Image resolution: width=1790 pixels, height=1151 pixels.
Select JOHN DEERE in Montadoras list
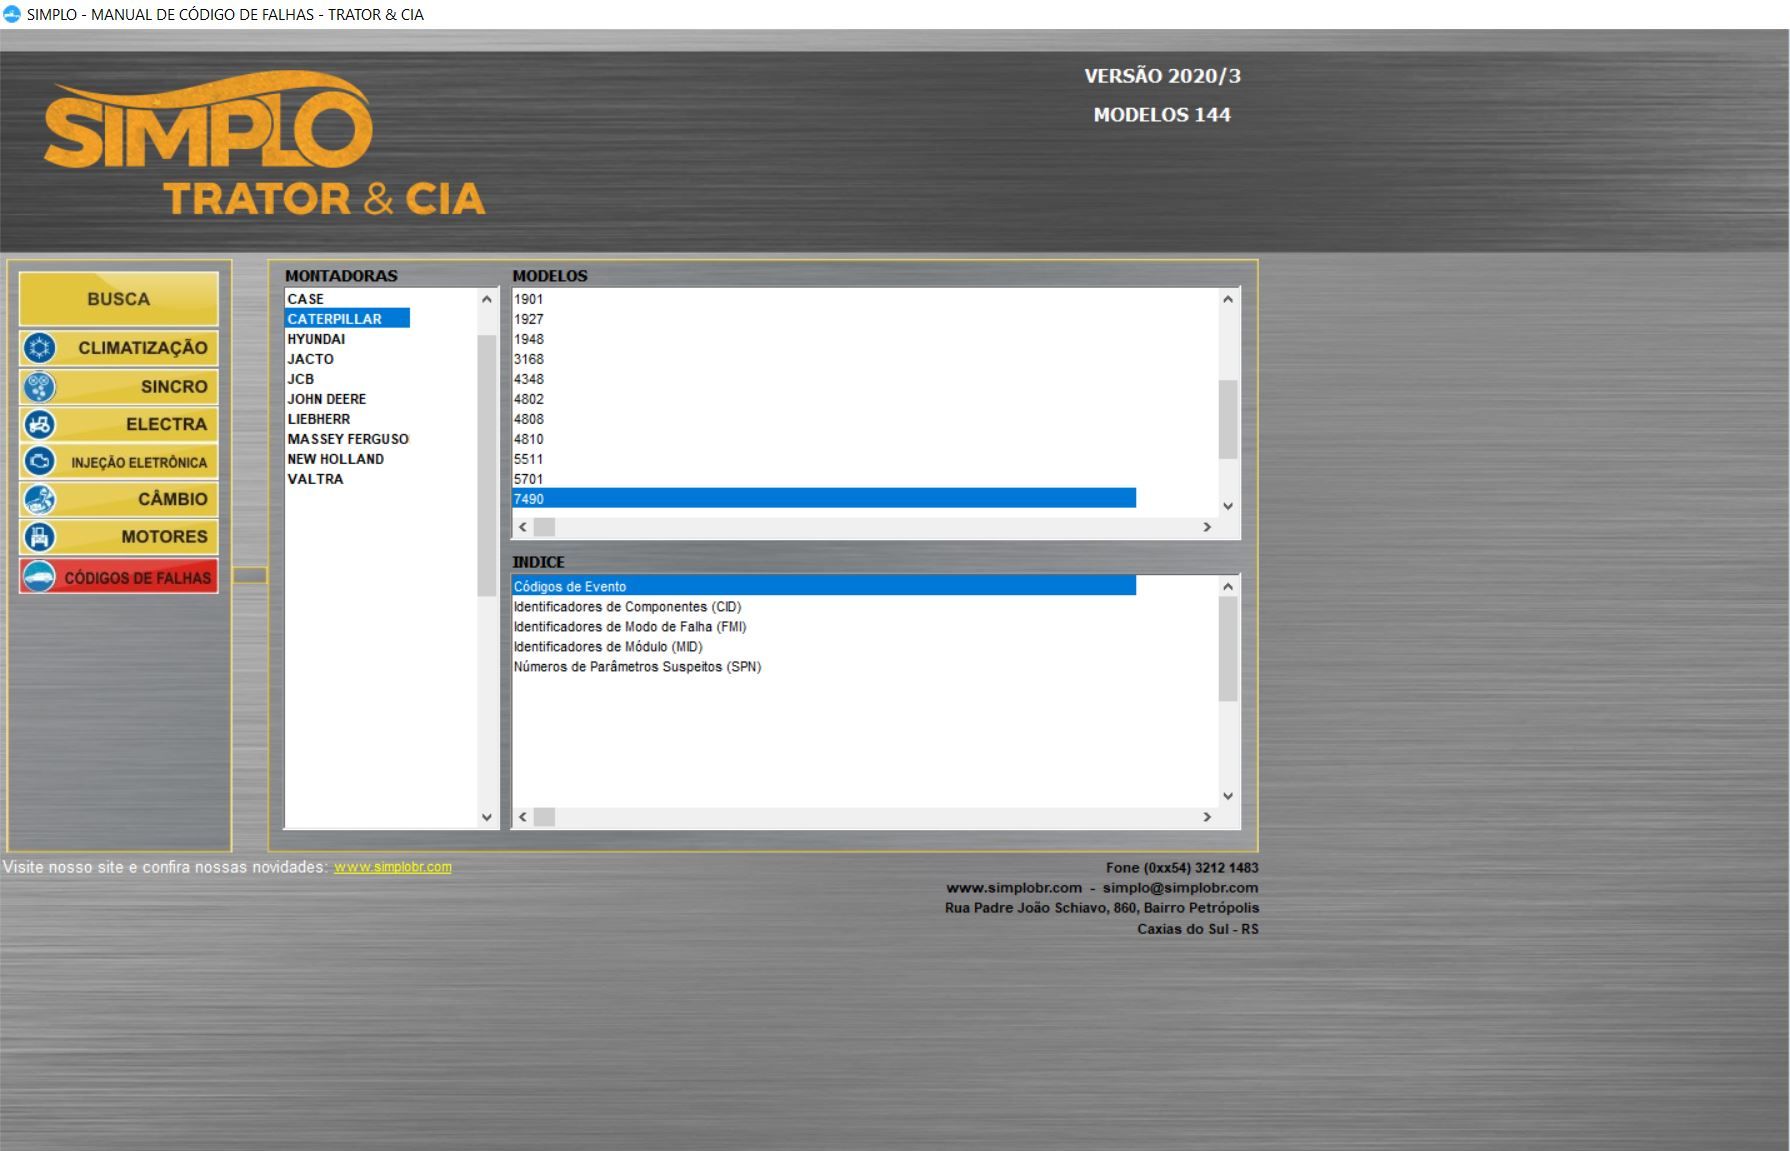coord(327,399)
